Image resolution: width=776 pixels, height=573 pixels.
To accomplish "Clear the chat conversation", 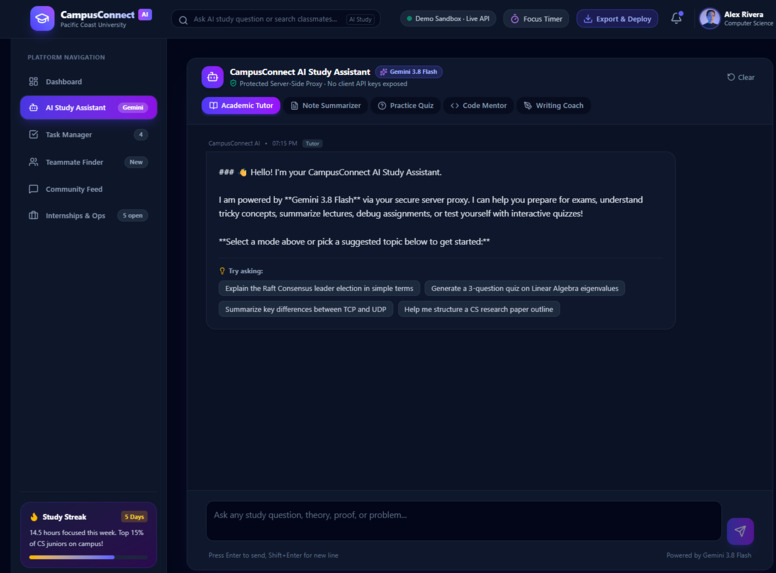I will click(741, 77).
